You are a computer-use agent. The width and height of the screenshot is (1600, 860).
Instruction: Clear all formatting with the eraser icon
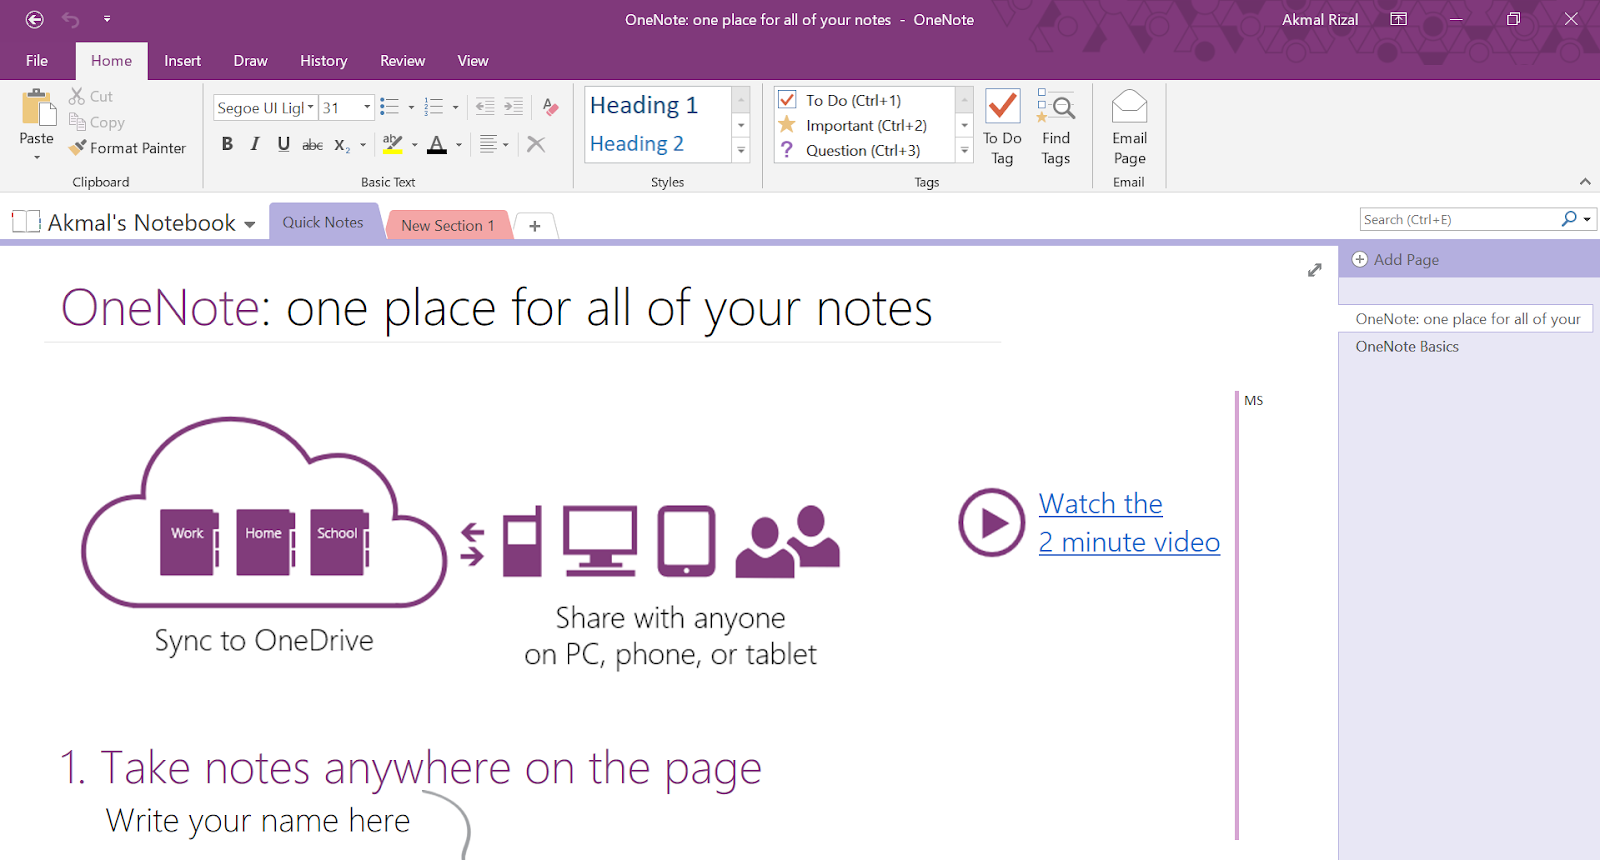pyautogui.click(x=550, y=107)
